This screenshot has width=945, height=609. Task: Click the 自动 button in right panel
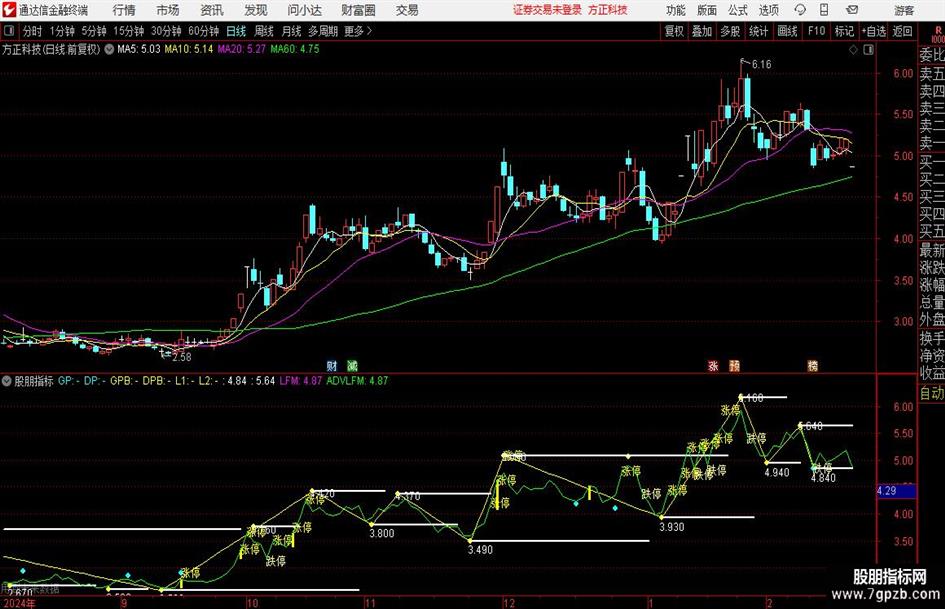pos(932,393)
